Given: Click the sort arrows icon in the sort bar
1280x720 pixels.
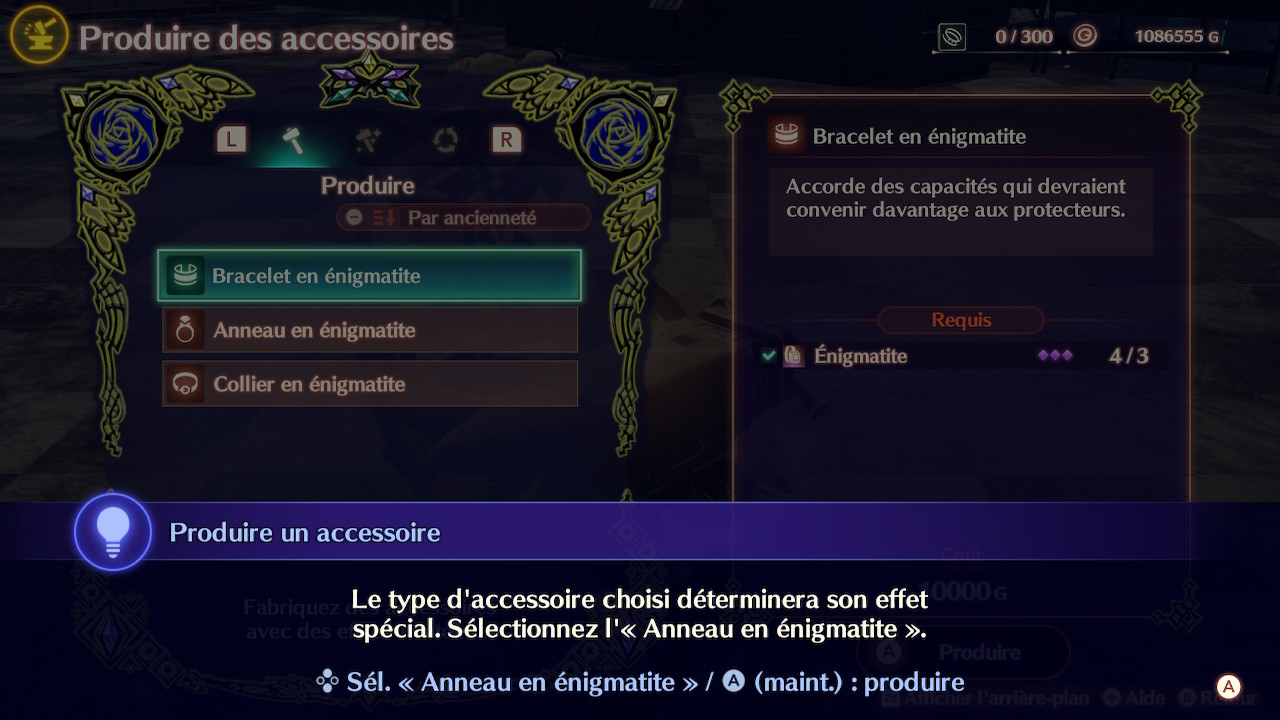Looking at the screenshot, I should point(384,217).
